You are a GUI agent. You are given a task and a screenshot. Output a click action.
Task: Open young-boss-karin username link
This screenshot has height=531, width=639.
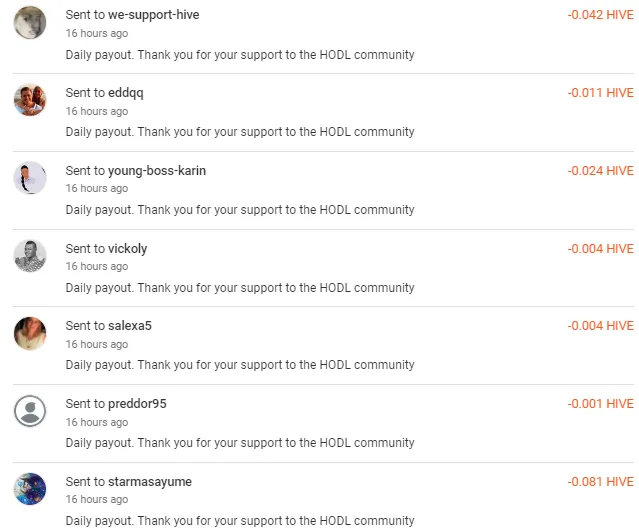pos(157,171)
